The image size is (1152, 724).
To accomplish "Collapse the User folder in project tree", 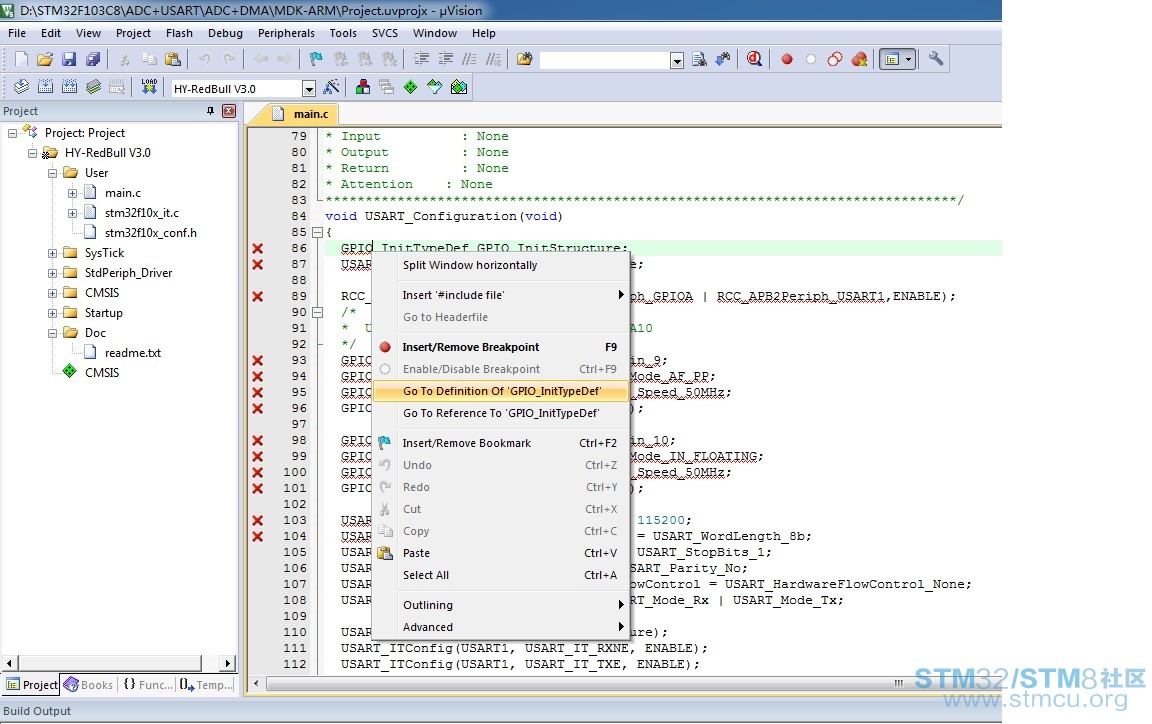I will pos(52,173).
